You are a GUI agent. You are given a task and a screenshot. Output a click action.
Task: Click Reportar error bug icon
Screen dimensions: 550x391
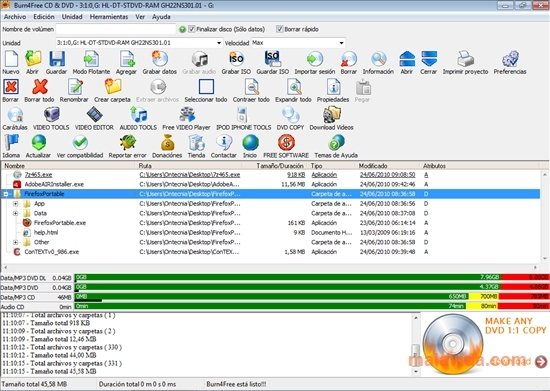coord(127,143)
